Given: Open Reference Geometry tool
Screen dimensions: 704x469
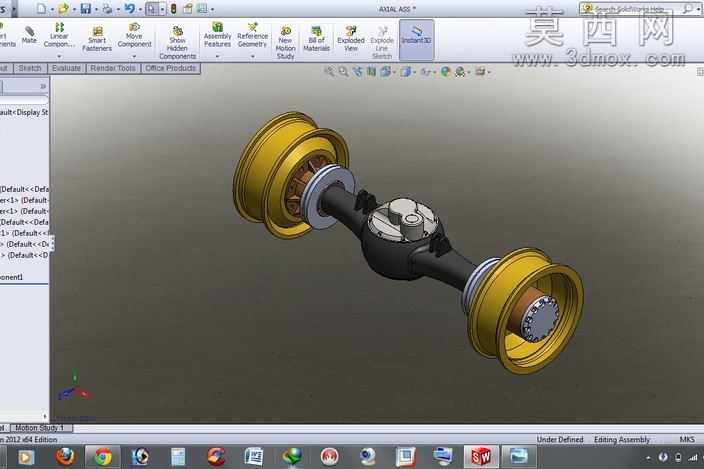Looking at the screenshot, I should (x=252, y=35).
